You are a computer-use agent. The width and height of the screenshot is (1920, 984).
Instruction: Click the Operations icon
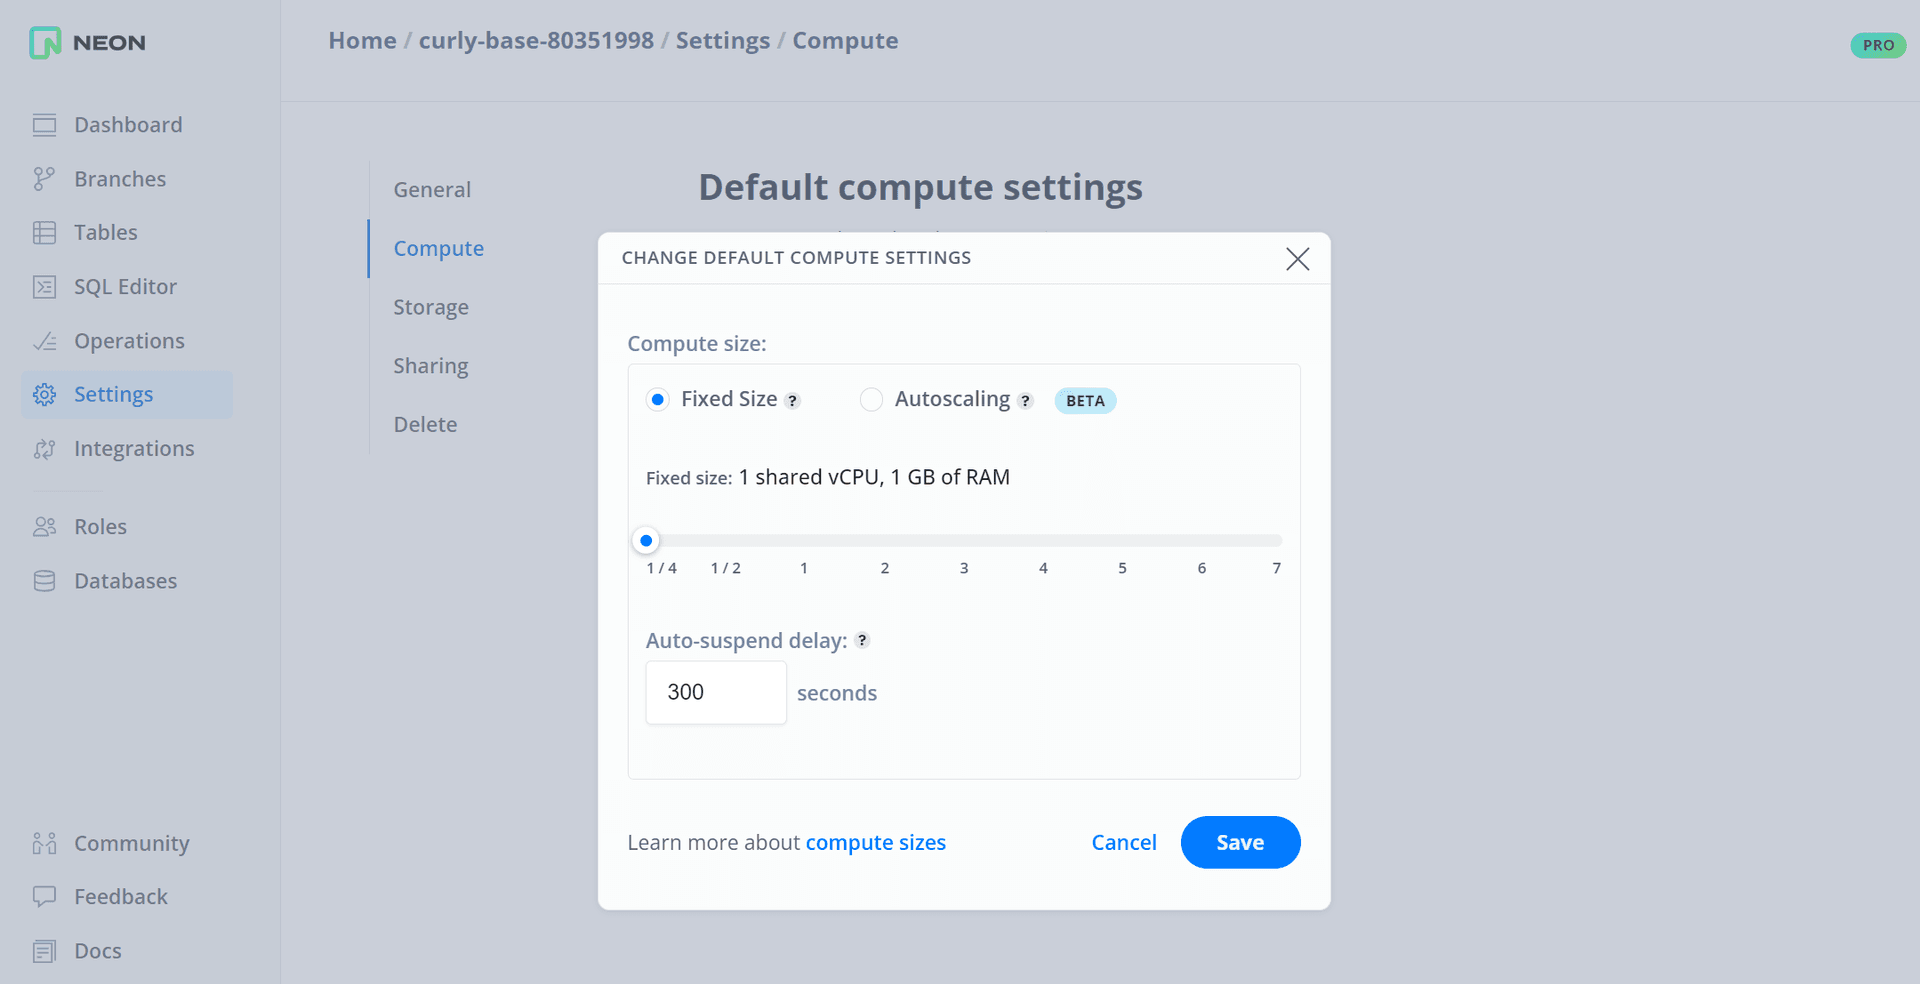[45, 340]
